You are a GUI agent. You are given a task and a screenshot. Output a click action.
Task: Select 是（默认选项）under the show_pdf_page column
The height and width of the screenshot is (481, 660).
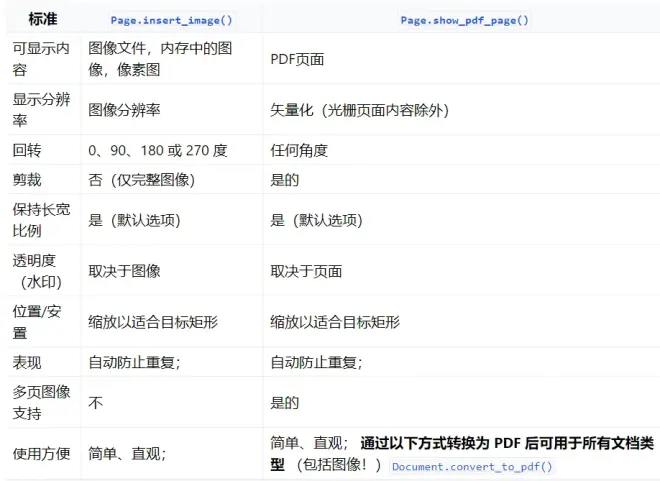coord(317,220)
